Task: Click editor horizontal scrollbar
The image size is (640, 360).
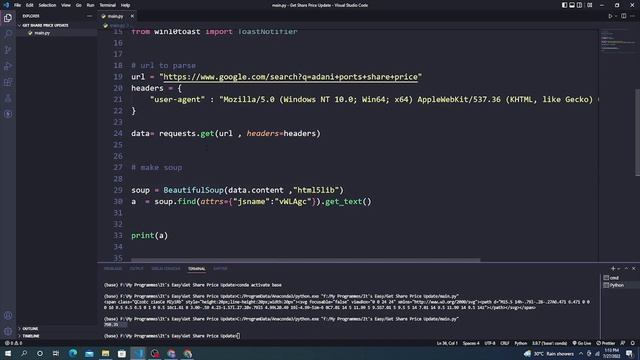Action: tap(305, 260)
